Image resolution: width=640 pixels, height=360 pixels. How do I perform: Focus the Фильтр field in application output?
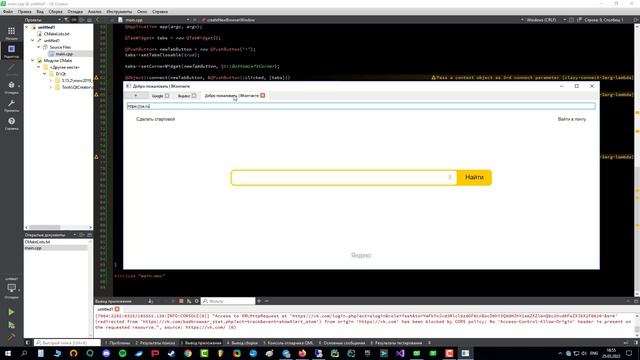[x=228, y=301]
